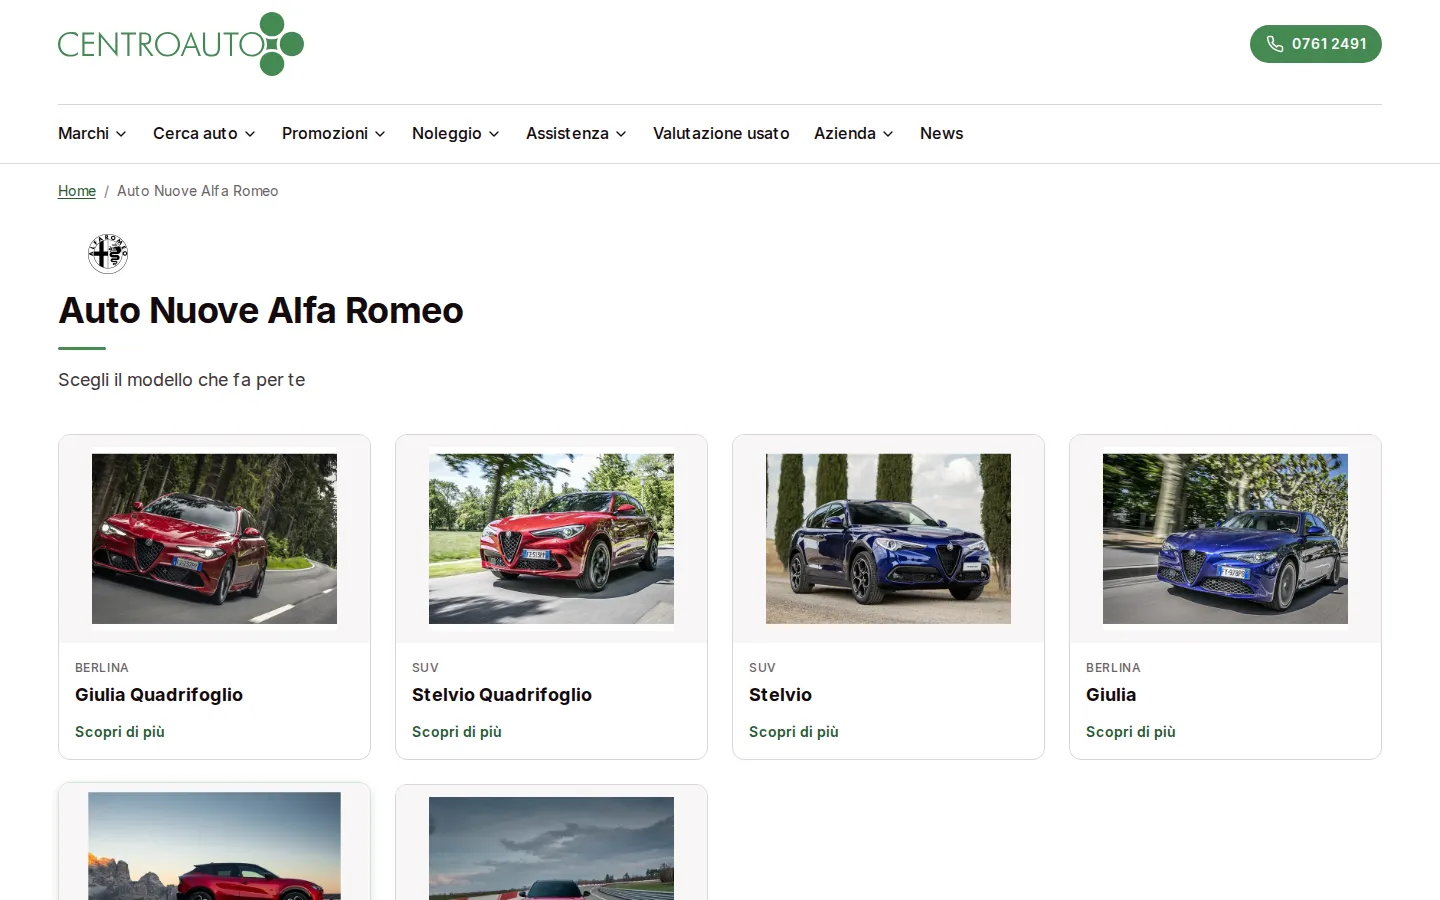Image resolution: width=1440 pixels, height=900 pixels.
Task: Expand the Marchi dropdown menu
Action: tap(92, 133)
